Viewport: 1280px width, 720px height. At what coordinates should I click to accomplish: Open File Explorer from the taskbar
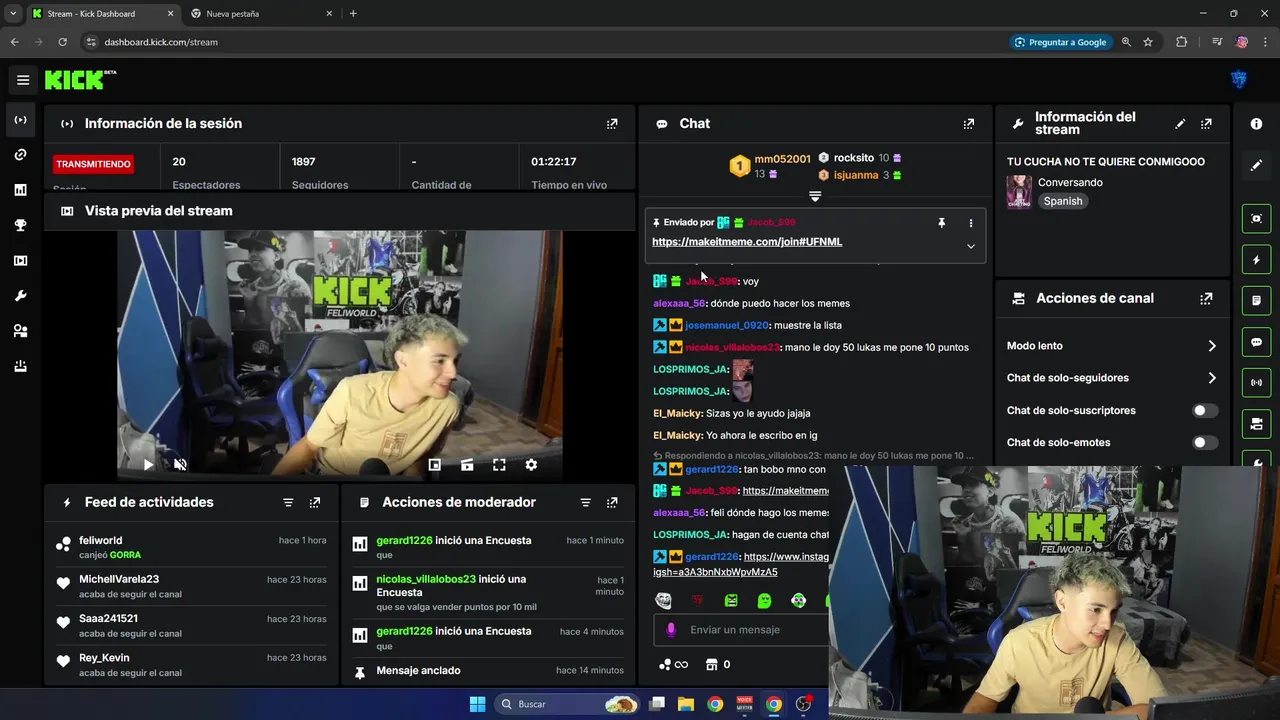tap(686, 704)
